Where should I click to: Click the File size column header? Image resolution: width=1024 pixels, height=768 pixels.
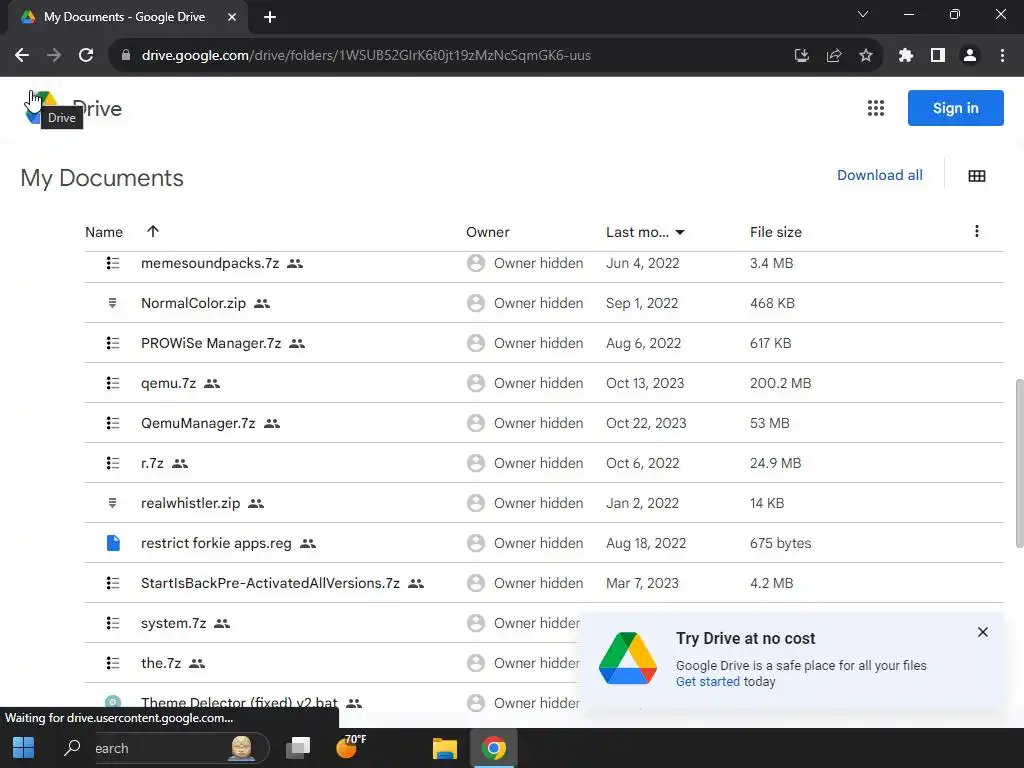(775, 232)
